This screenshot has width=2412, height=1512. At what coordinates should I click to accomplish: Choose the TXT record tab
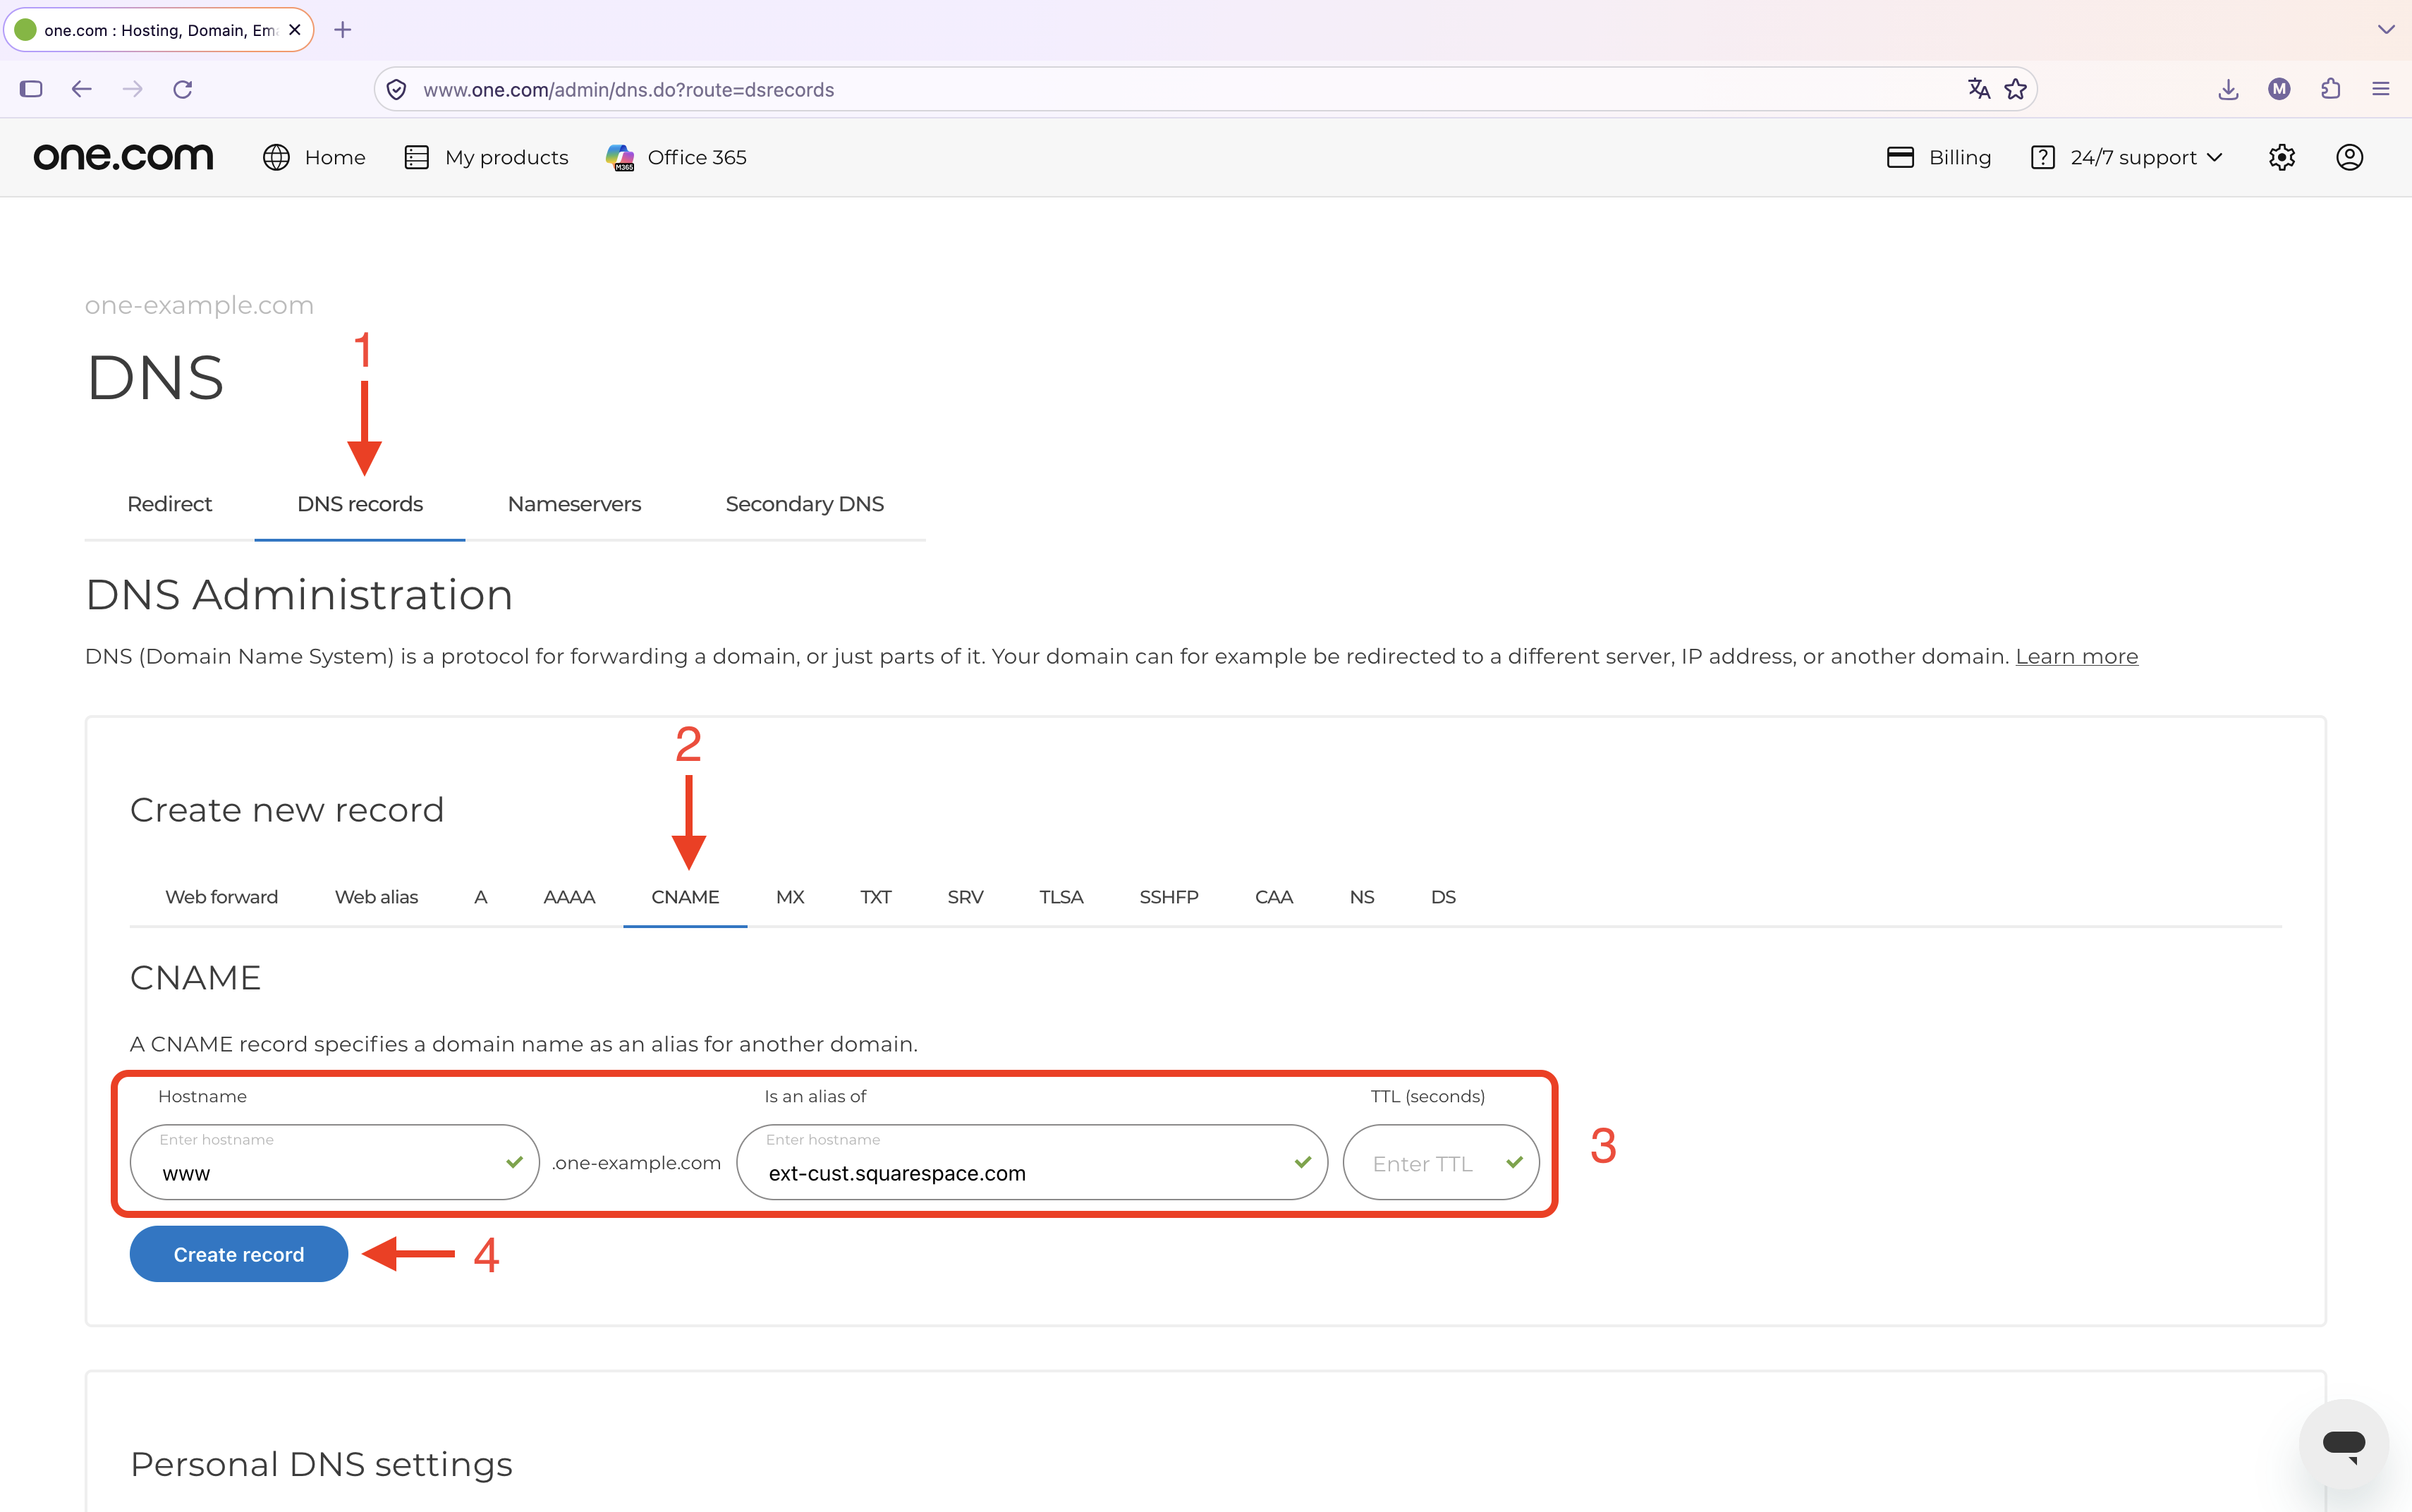click(x=875, y=897)
